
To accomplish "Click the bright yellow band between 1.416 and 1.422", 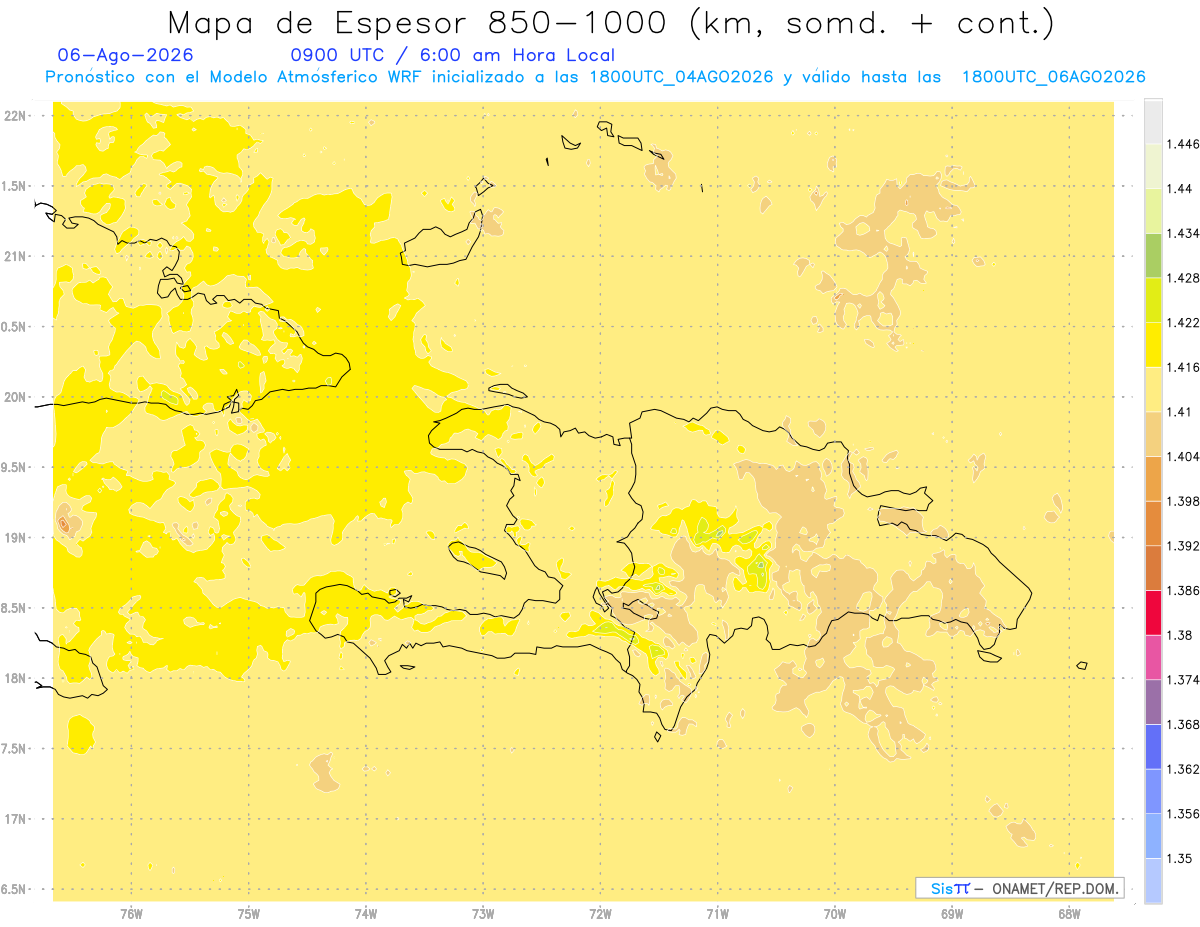I will (1153, 345).
